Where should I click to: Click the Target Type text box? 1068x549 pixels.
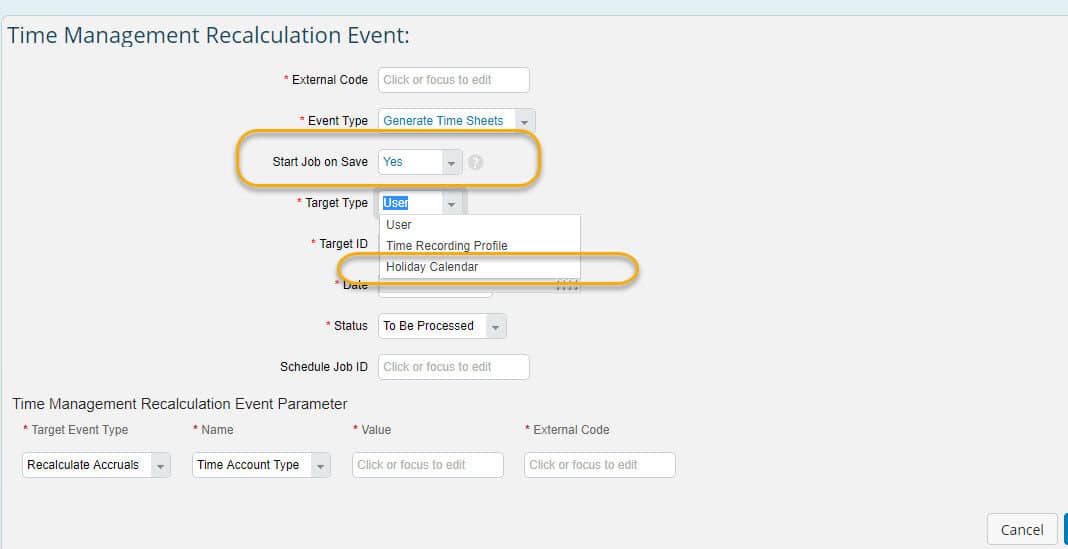[x=409, y=203]
